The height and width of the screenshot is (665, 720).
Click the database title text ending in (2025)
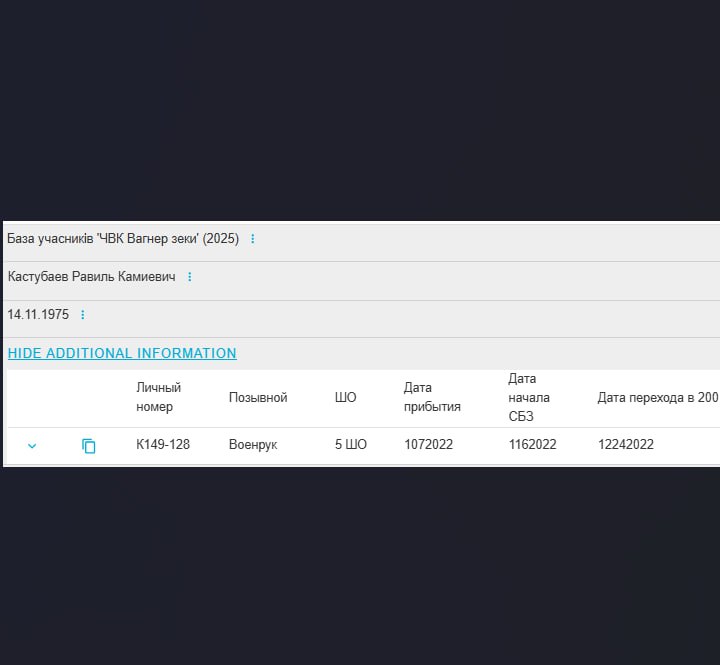click(123, 239)
